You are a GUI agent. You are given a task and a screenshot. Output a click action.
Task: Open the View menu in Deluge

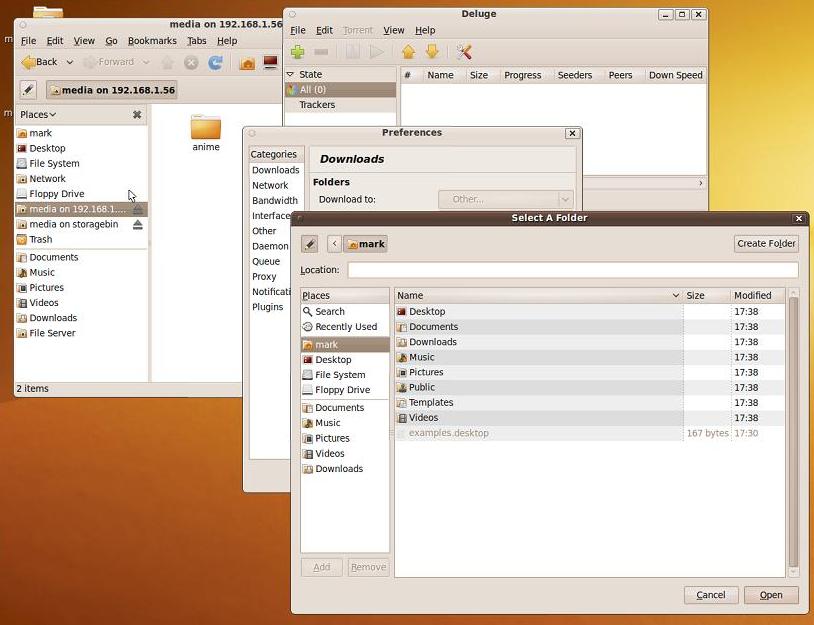click(x=394, y=31)
